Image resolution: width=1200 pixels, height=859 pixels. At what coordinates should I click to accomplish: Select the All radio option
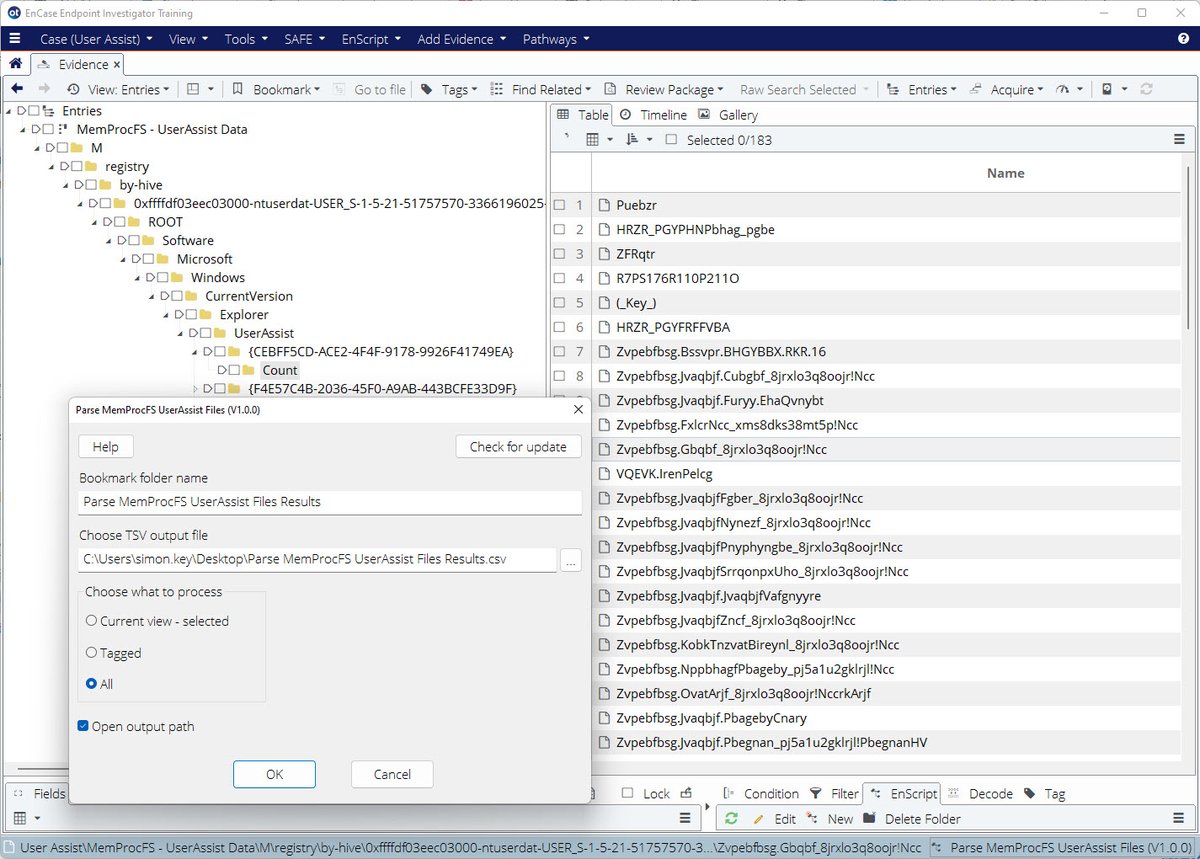[92, 684]
